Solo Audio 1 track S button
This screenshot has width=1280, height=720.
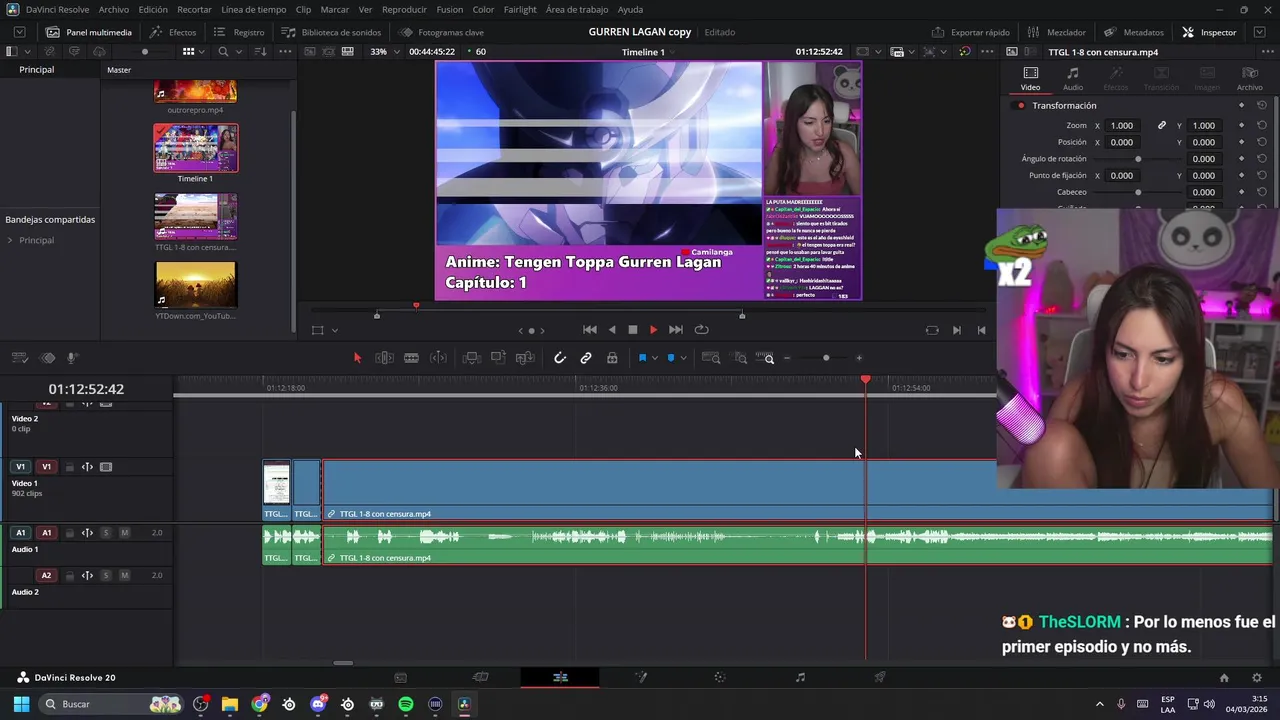click(106, 533)
